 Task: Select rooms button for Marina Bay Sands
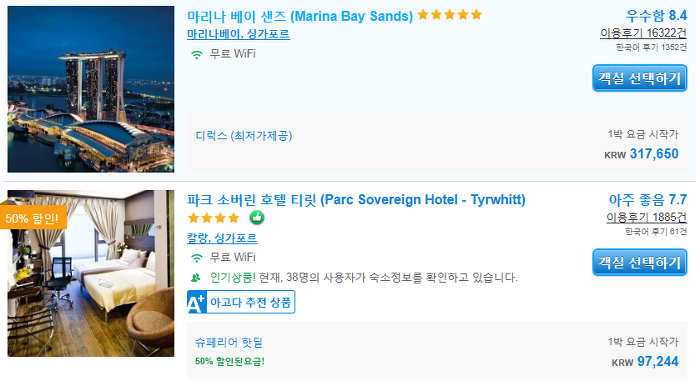tap(639, 79)
